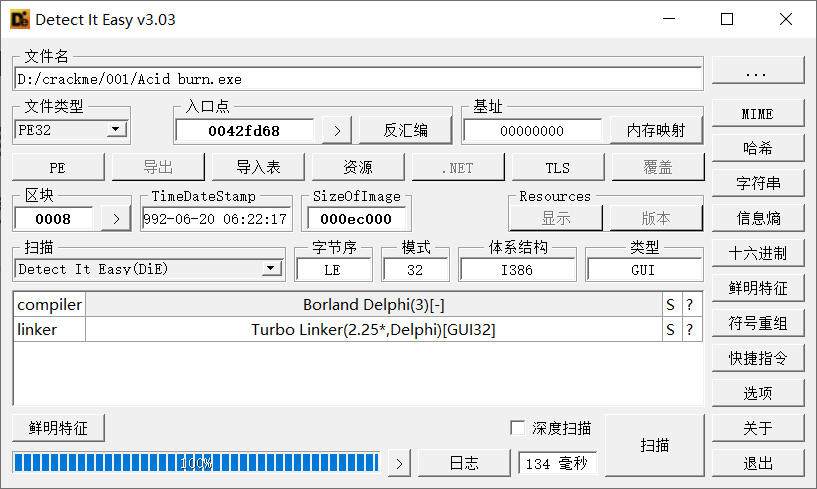Open the MIME info button

coord(758,114)
